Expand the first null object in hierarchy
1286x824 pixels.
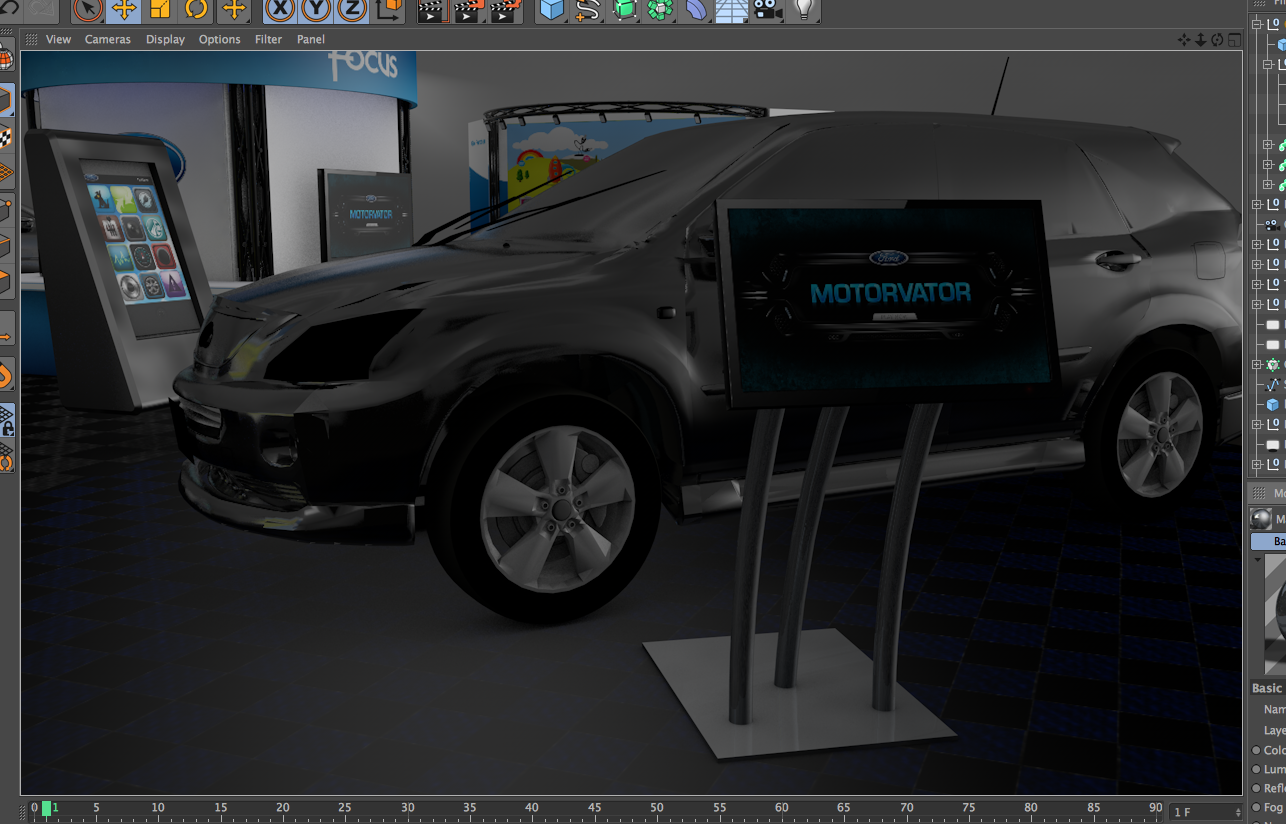click(1258, 204)
